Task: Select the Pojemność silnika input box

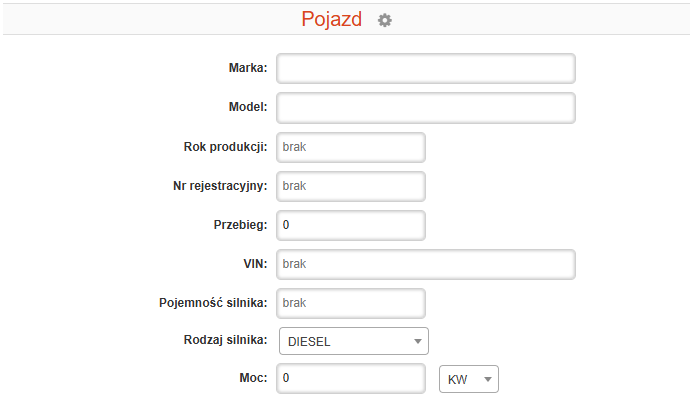Action: [x=351, y=302]
